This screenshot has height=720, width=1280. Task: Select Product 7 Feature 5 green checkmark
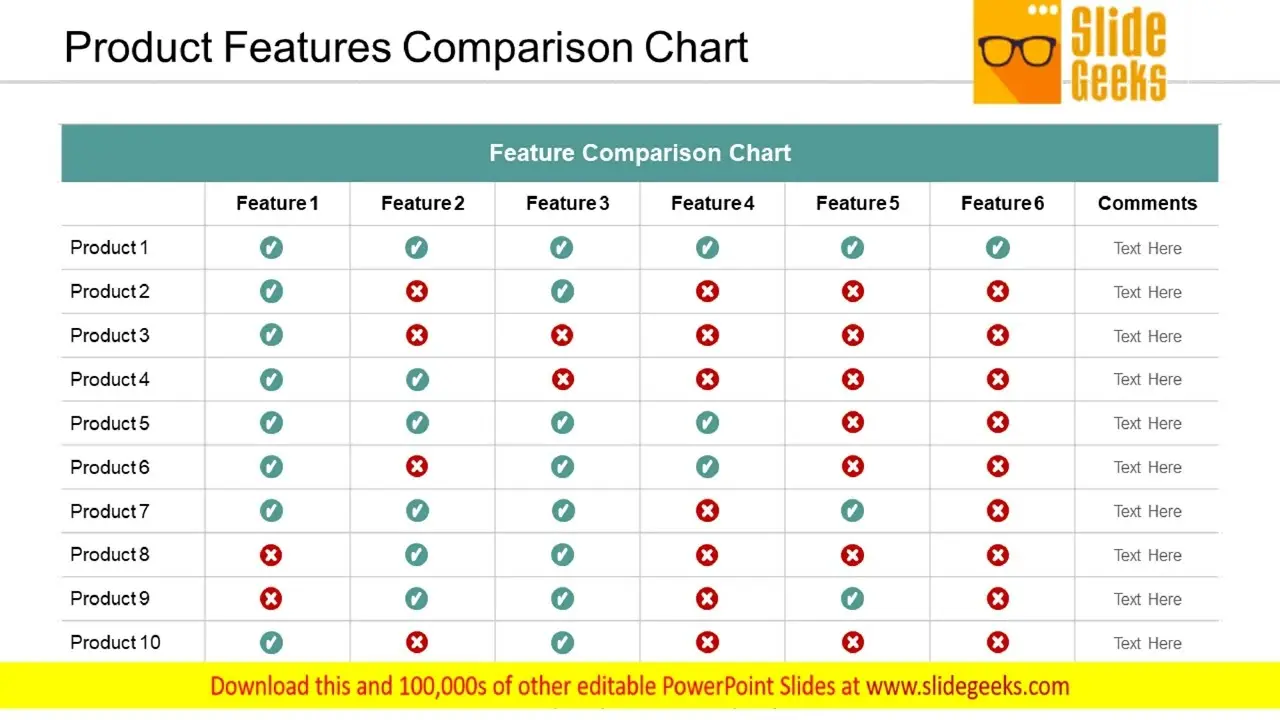point(852,511)
